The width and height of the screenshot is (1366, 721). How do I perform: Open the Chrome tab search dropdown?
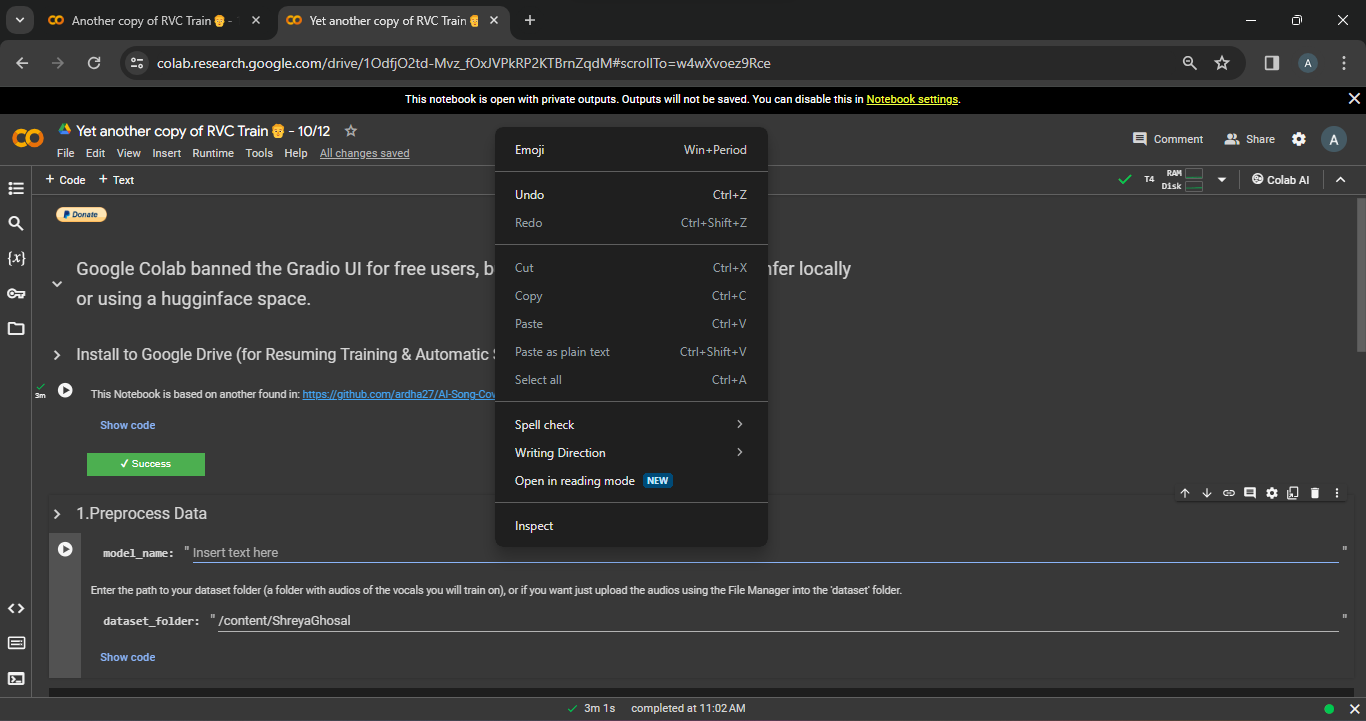(x=19, y=20)
